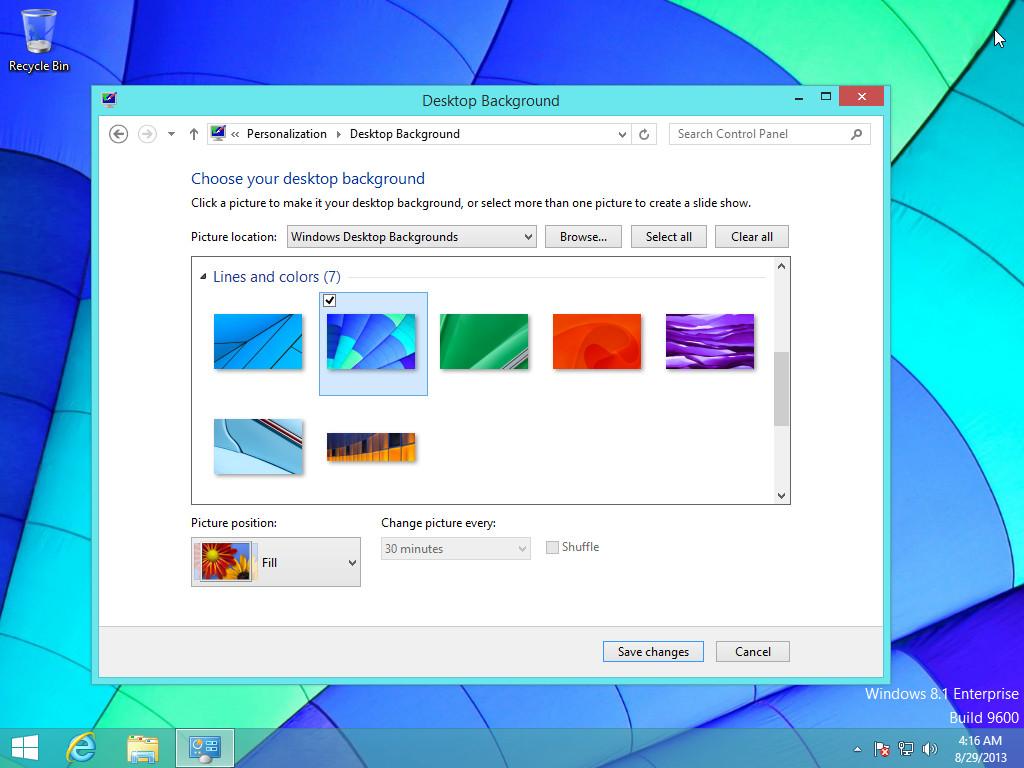Navigate to Personalization breadcrumb
Viewport: 1024px width, 768px height.
pos(287,134)
